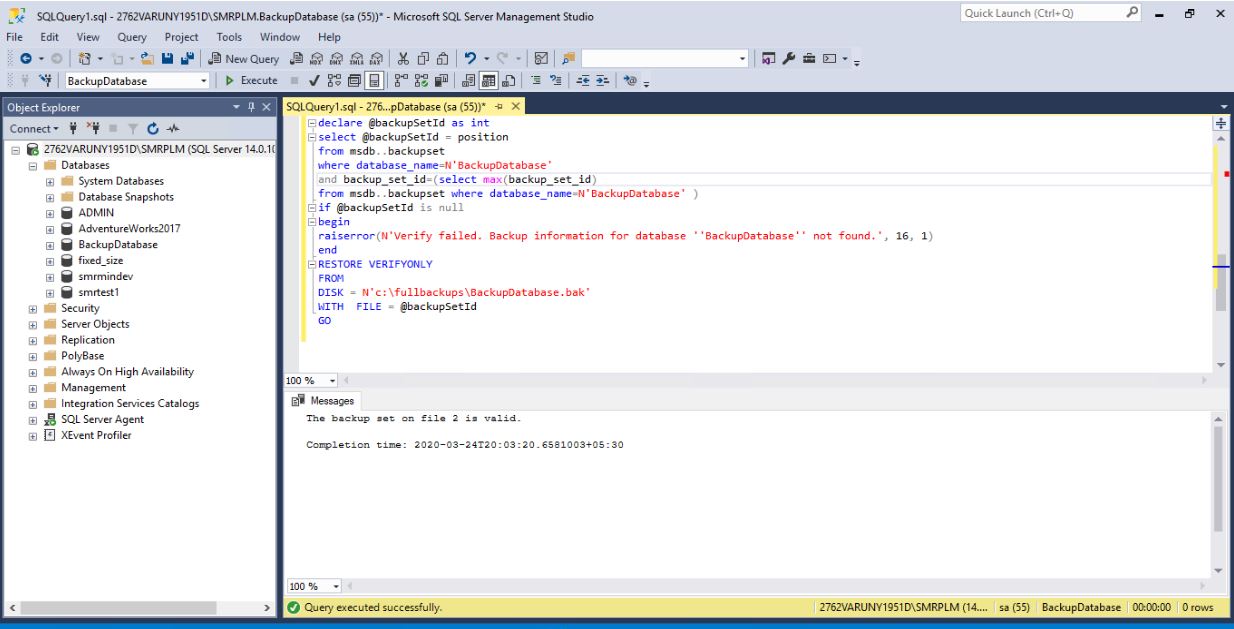1234x629 pixels.
Task: Click in the Quick Launch search box
Action: (1050, 13)
